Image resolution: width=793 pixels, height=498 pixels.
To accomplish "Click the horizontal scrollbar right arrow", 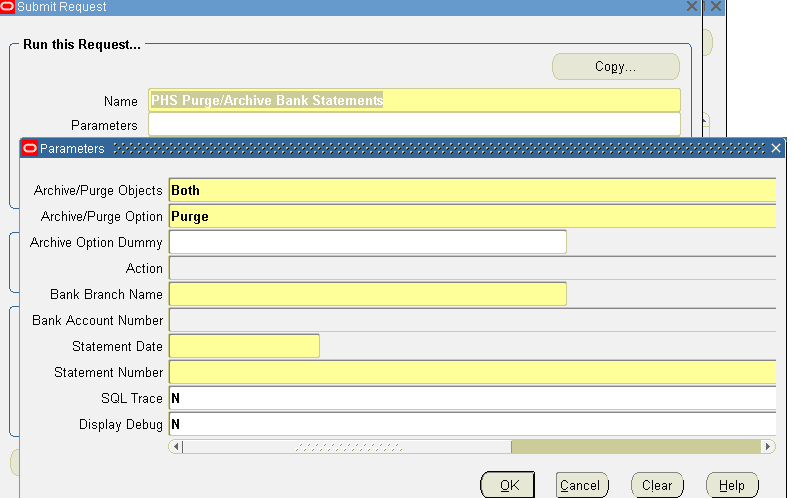I will pos(768,446).
